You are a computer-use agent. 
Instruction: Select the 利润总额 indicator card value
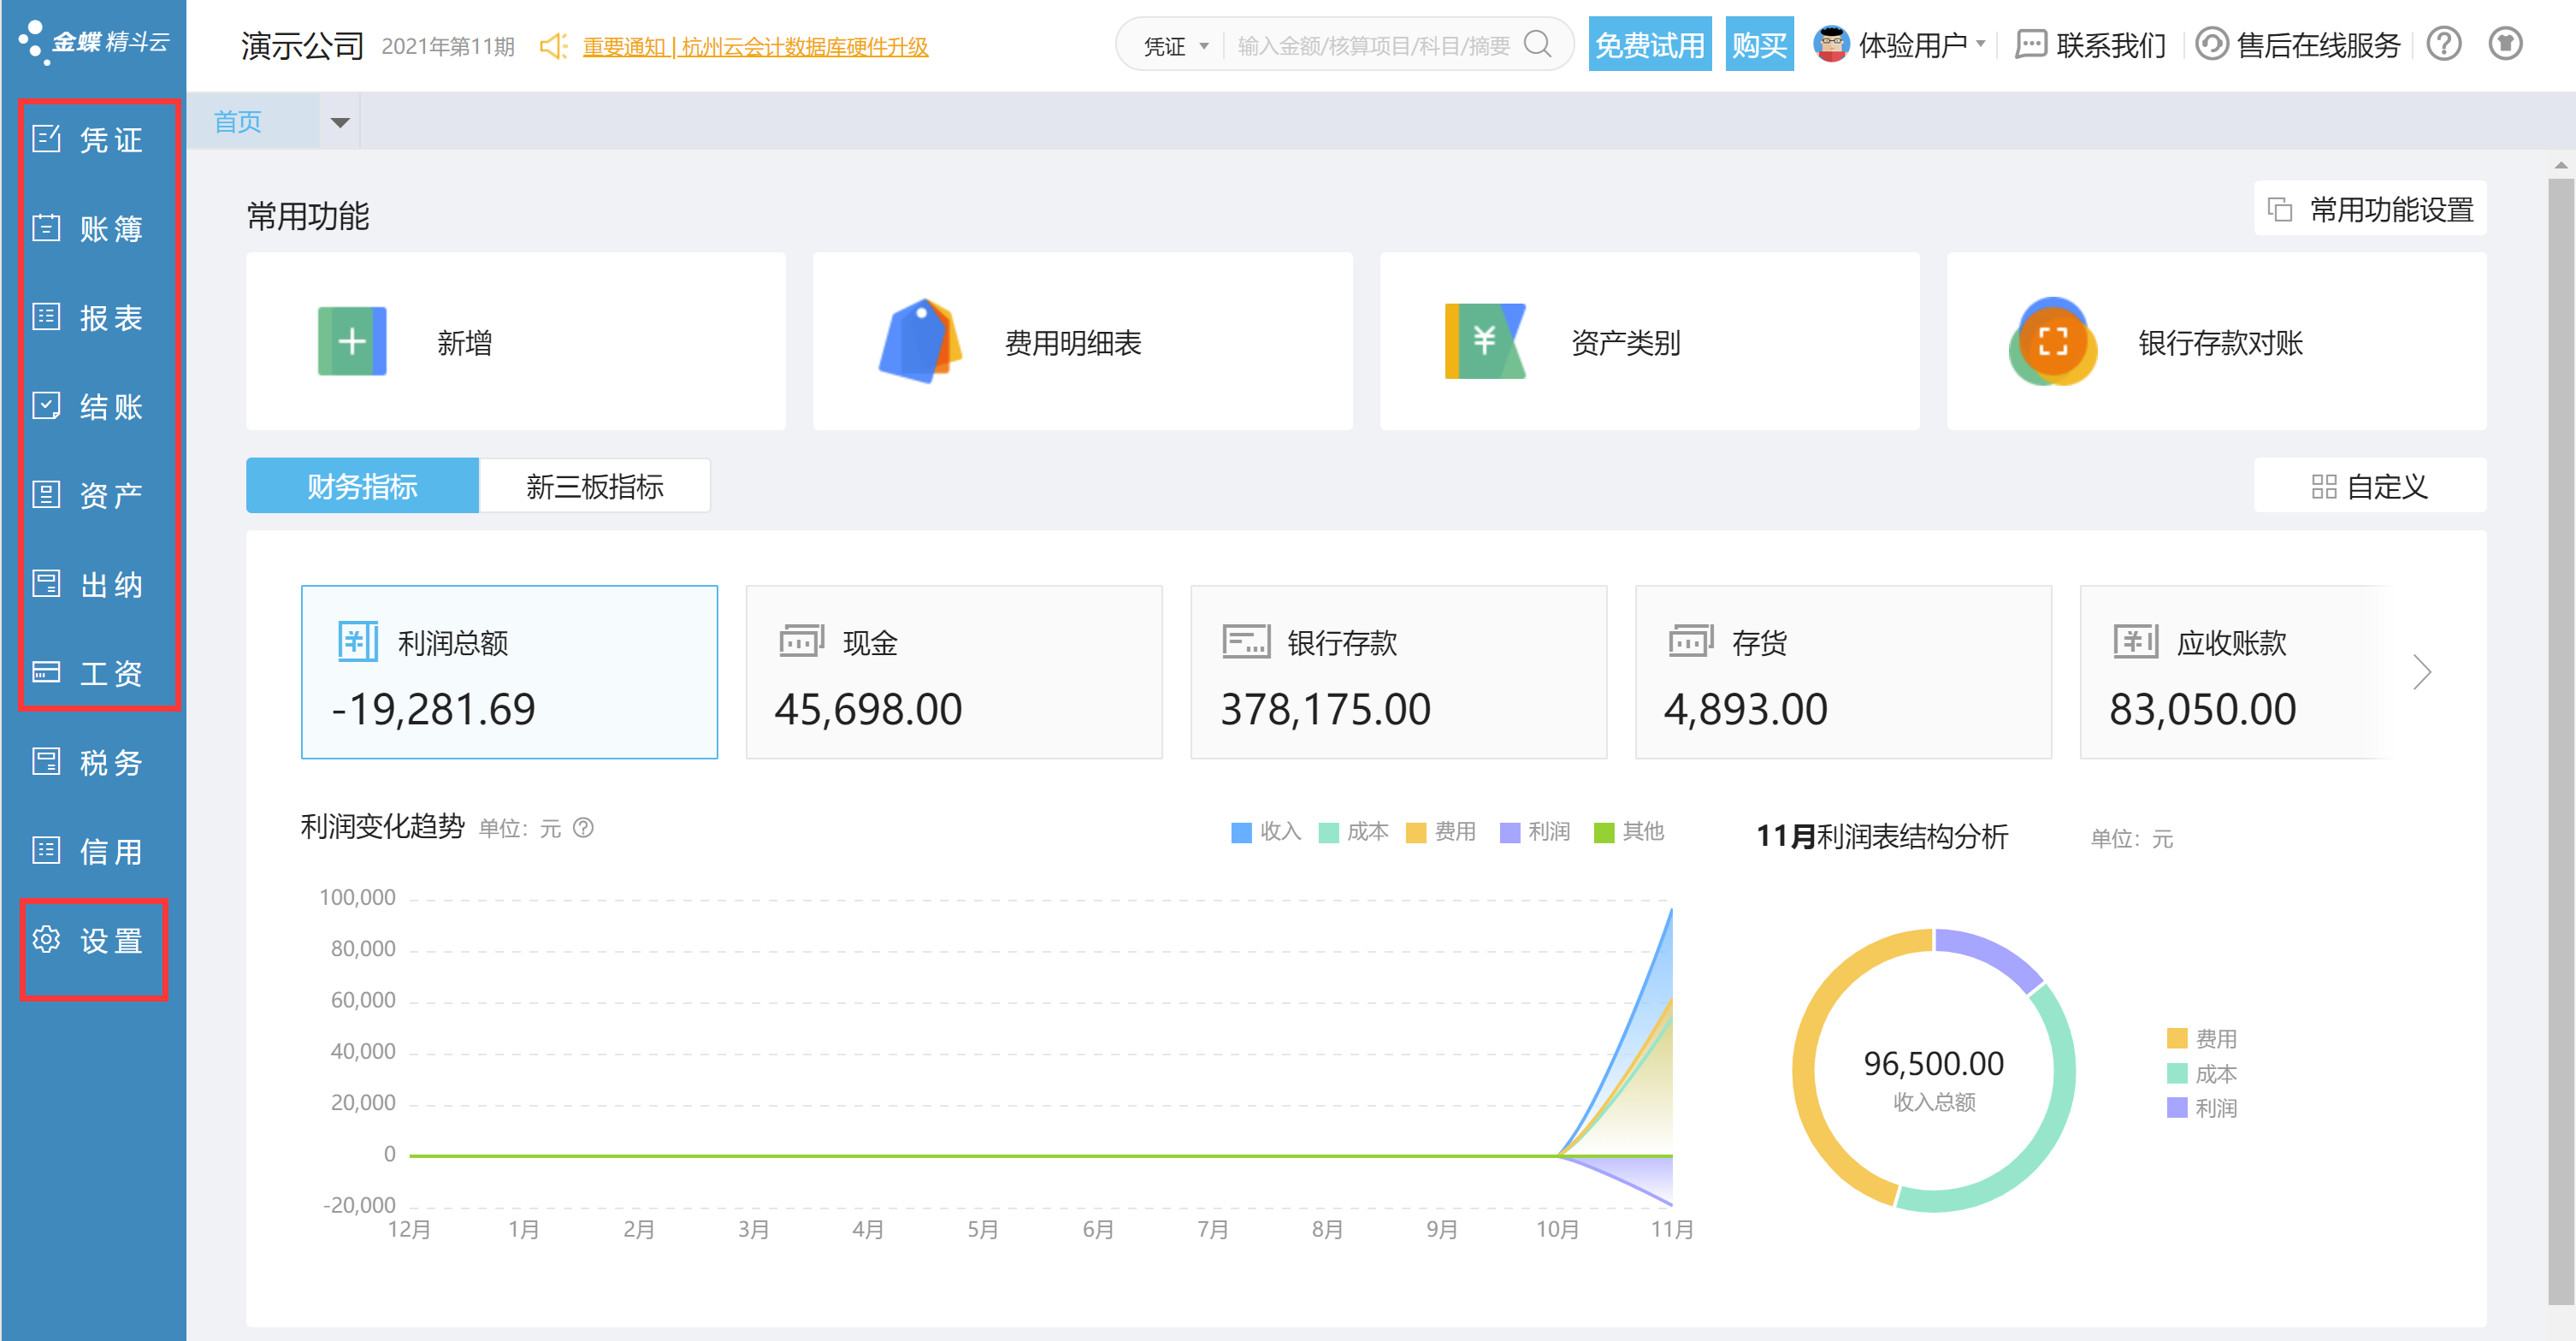[x=433, y=709]
